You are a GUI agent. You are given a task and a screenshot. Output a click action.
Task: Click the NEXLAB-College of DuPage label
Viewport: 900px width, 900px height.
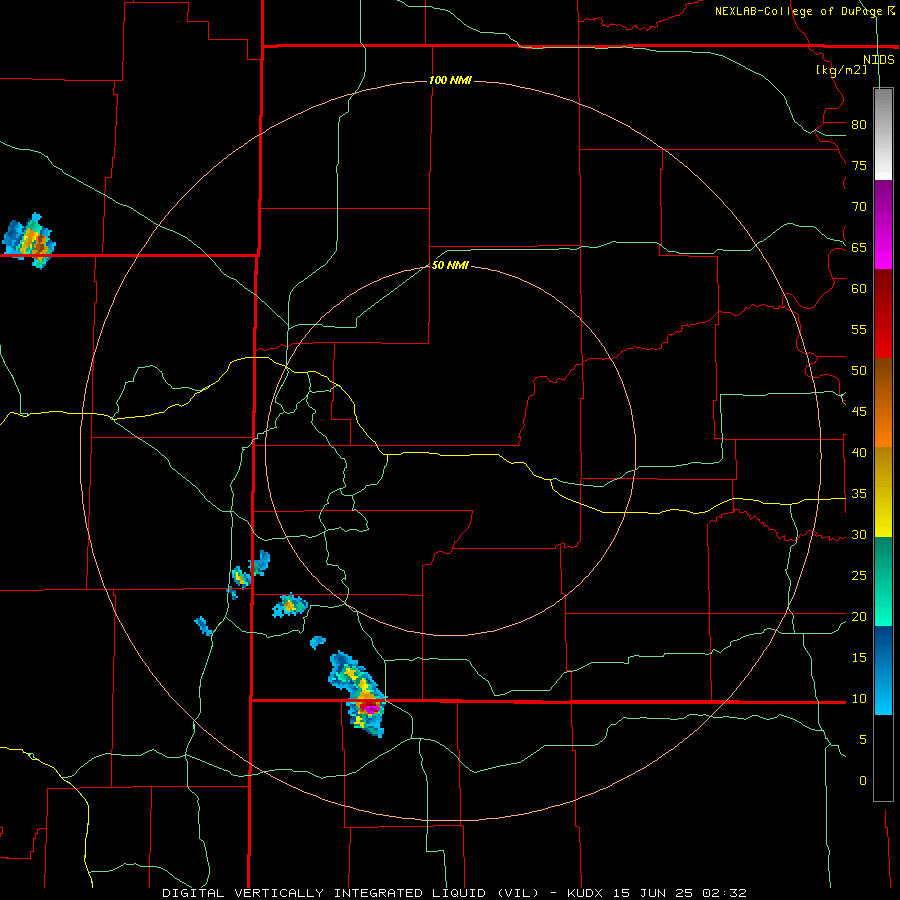(x=799, y=11)
